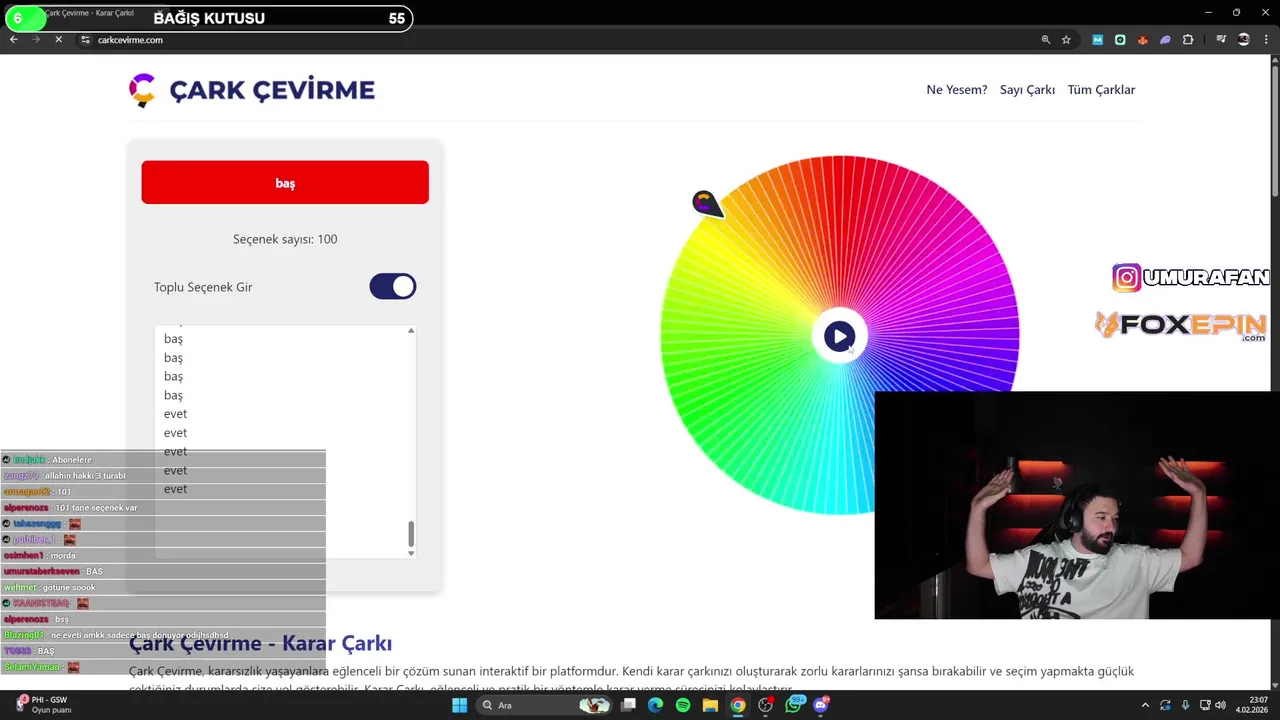Viewport: 1280px width, 720px height.
Task: Click chat message "allahın hakkı 3 turabi"
Action: 83,475
